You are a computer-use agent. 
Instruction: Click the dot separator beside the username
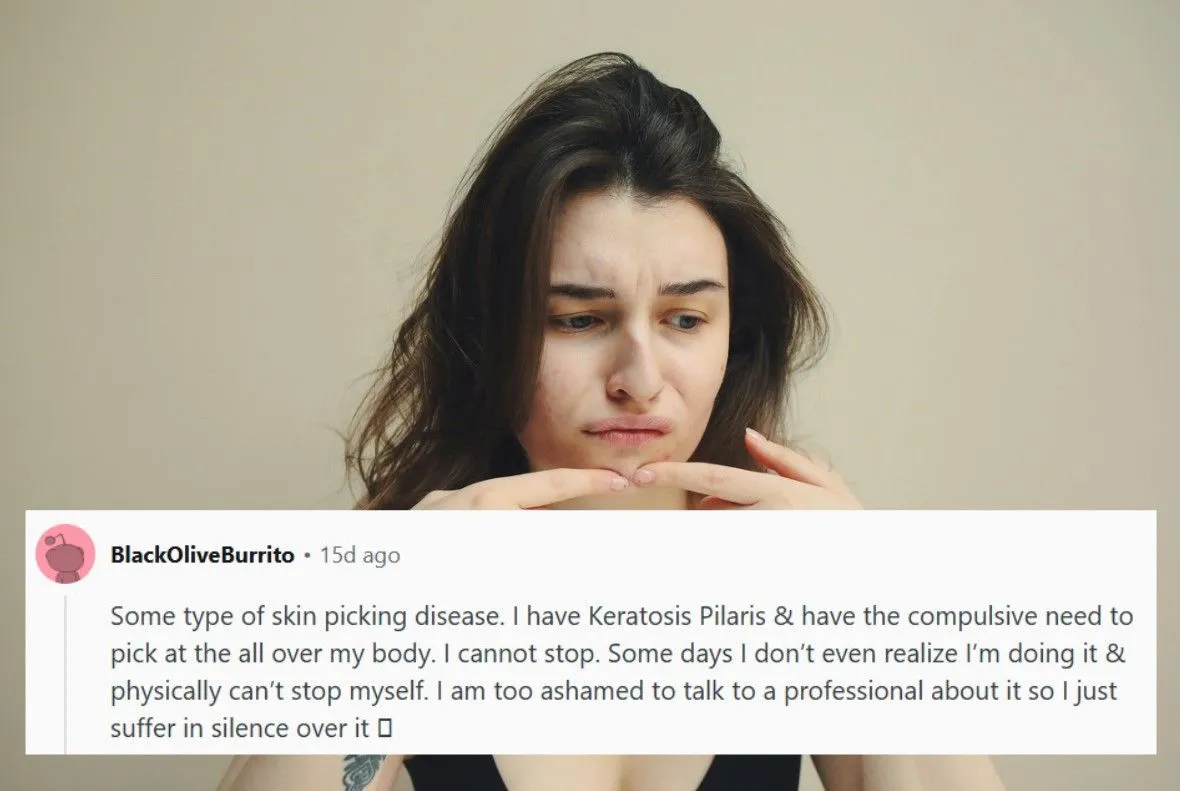click(x=307, y=555)
